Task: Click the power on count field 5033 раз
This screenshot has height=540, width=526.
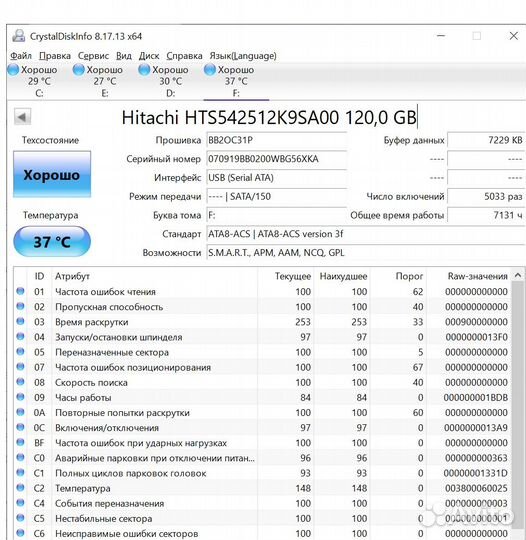Action: click(x=486, y=197)
